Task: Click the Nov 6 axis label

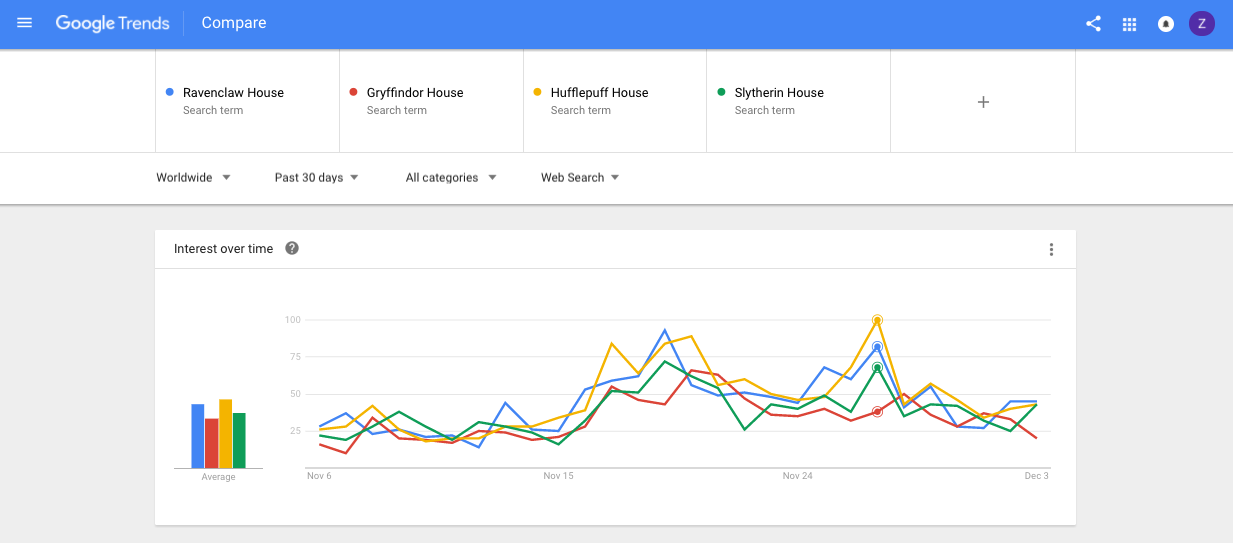Action: point(319,476)
